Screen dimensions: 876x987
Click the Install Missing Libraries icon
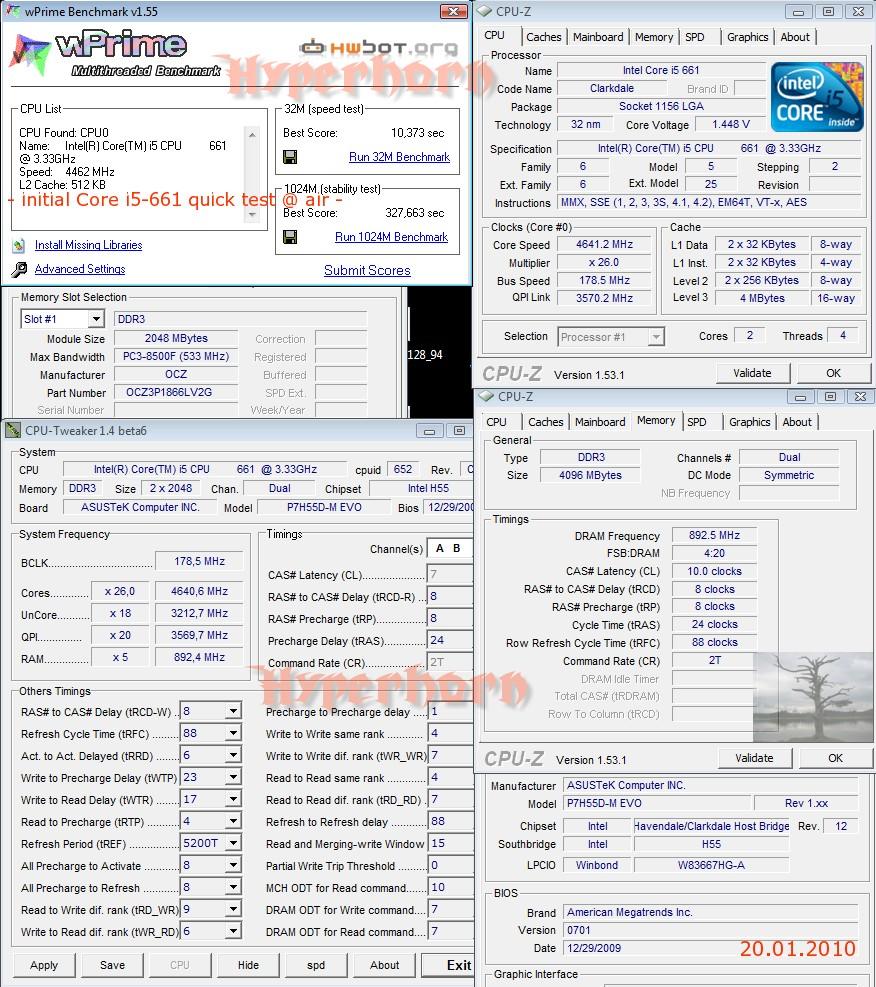(19, 245)
